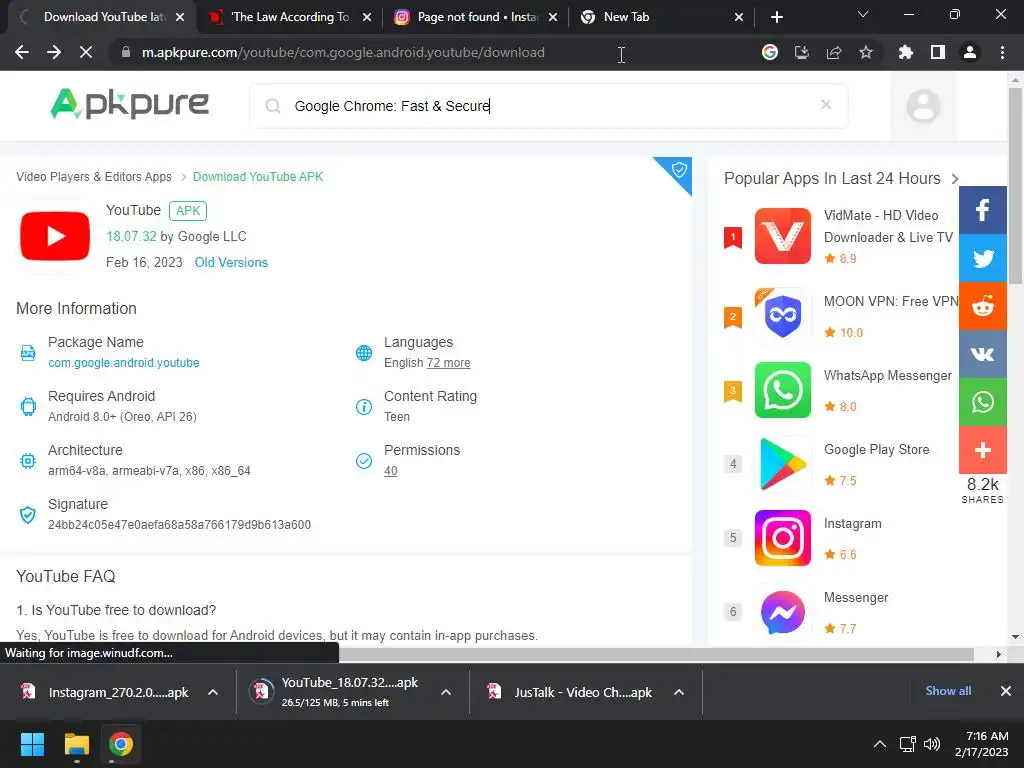Image resolution: width=1024 pixels, height=768 pixels.
Task: Open Google Play Store app icon
Action: pyautogui.click(x=782, y=464)
